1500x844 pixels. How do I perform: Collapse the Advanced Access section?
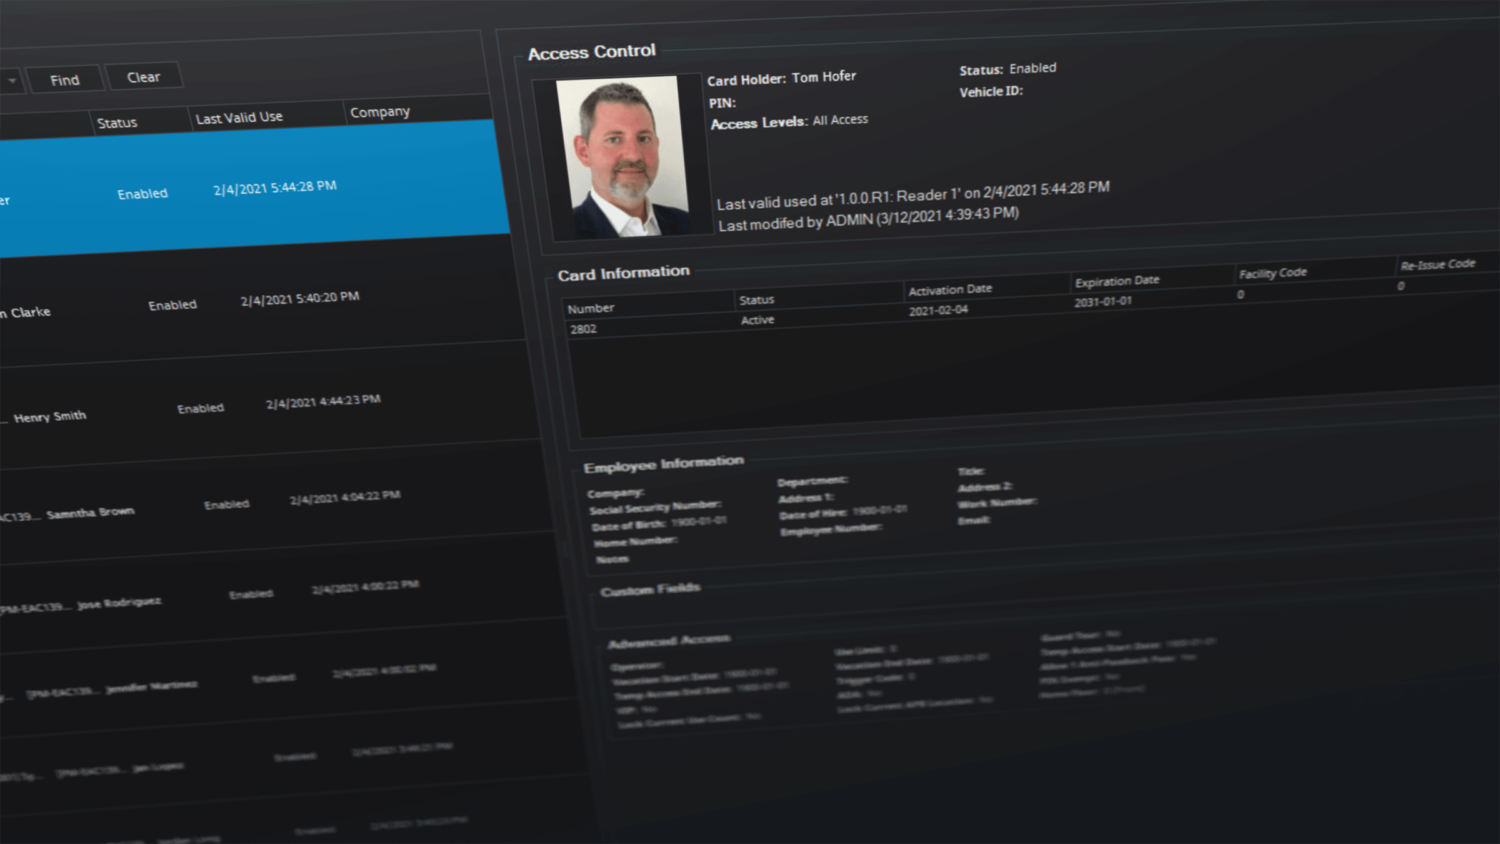[x=668, y=638]
